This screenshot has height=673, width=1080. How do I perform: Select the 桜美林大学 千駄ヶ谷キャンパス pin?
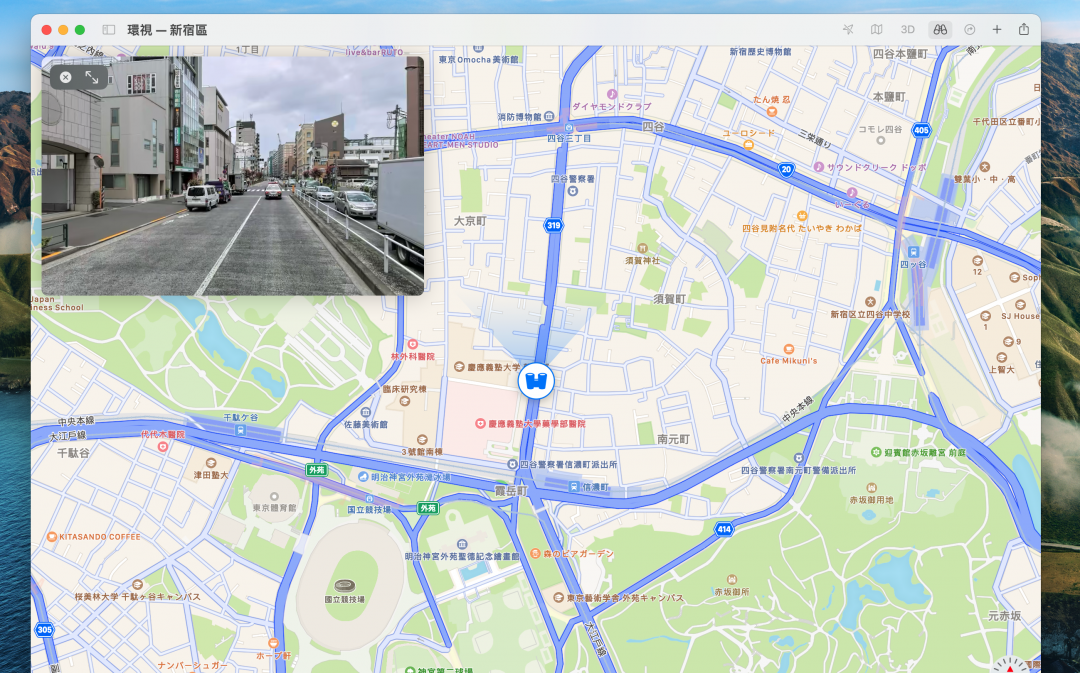[137, 585]
